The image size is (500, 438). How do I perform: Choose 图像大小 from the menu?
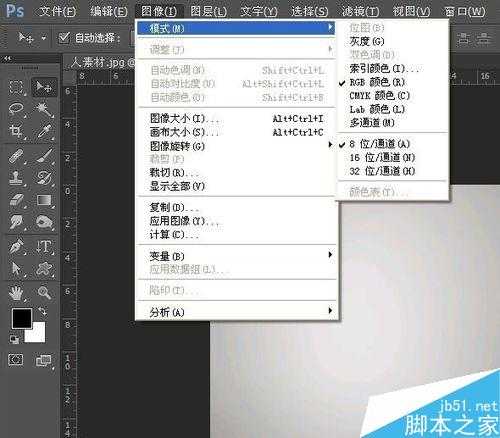[236, 118]
